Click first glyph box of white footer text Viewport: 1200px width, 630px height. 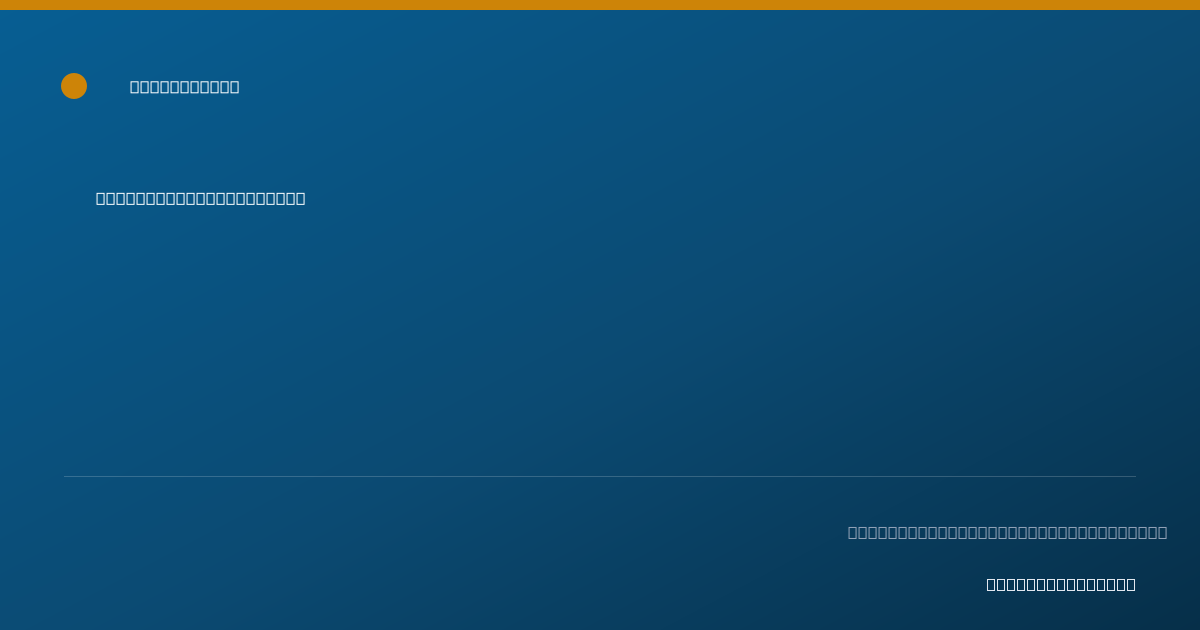[992, 585]
